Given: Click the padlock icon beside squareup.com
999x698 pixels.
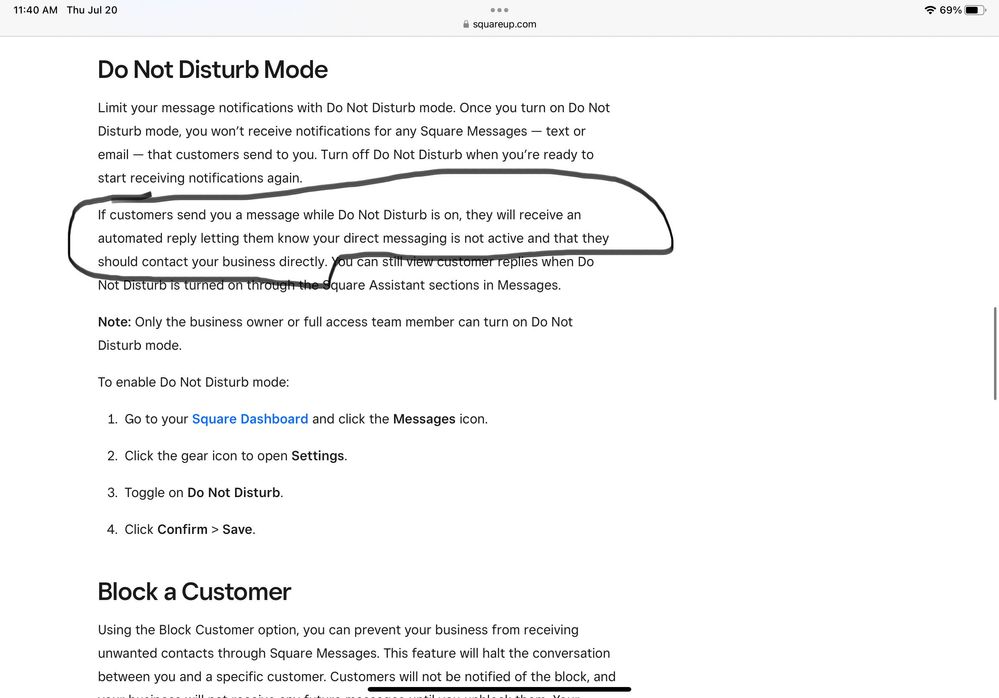Looking at the screenshot, I should (x=465, y=25).
